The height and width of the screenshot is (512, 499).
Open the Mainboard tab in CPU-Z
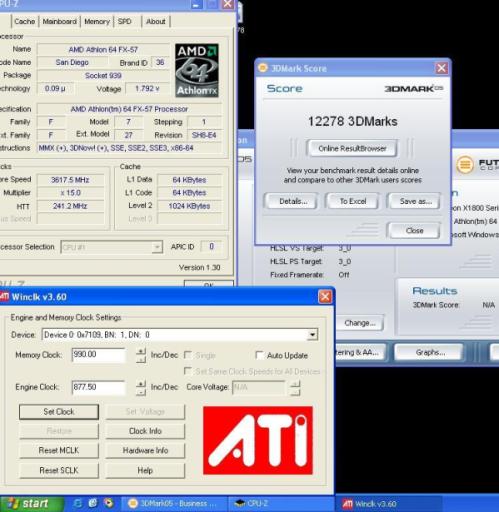click(60, 21)
